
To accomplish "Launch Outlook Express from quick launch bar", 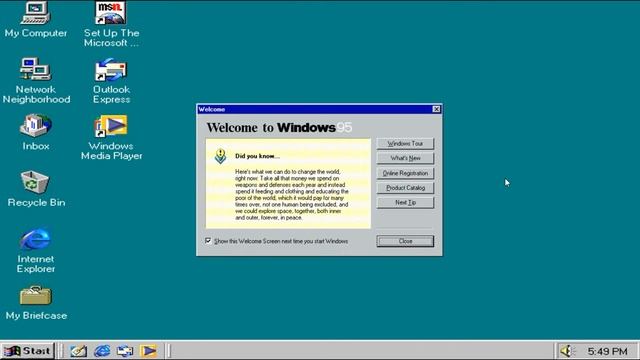I will tap(125, 351).
